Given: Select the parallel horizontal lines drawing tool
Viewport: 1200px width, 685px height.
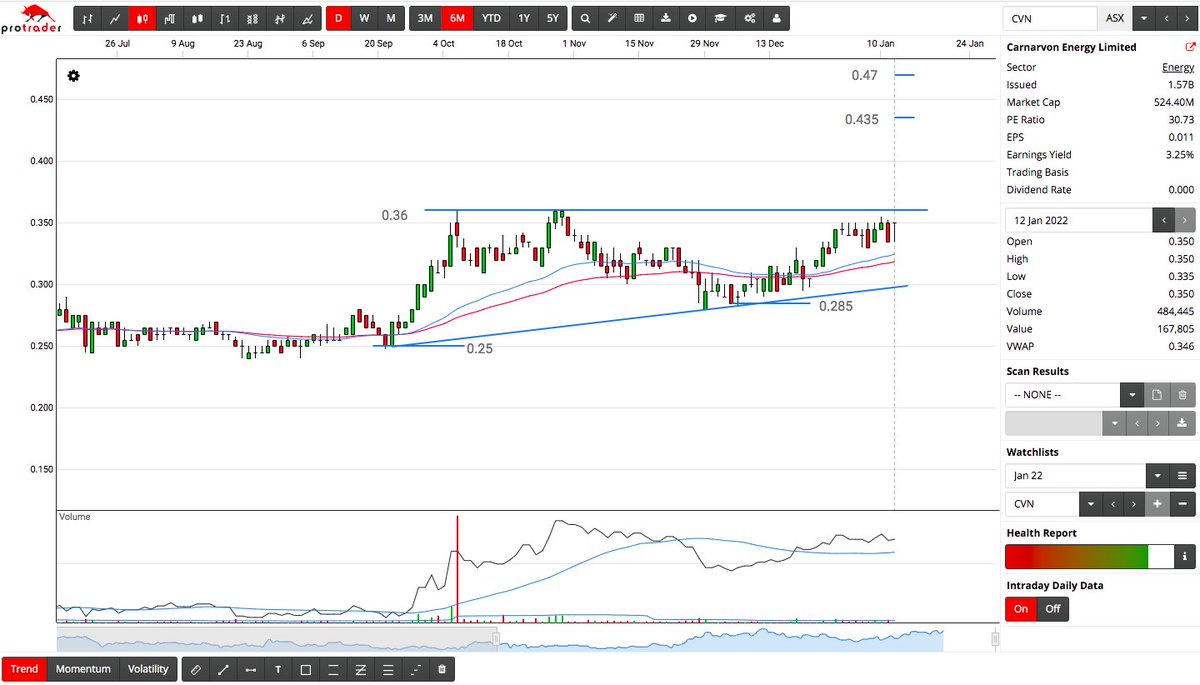Looking at the screenshot, I should coord(332,669).
